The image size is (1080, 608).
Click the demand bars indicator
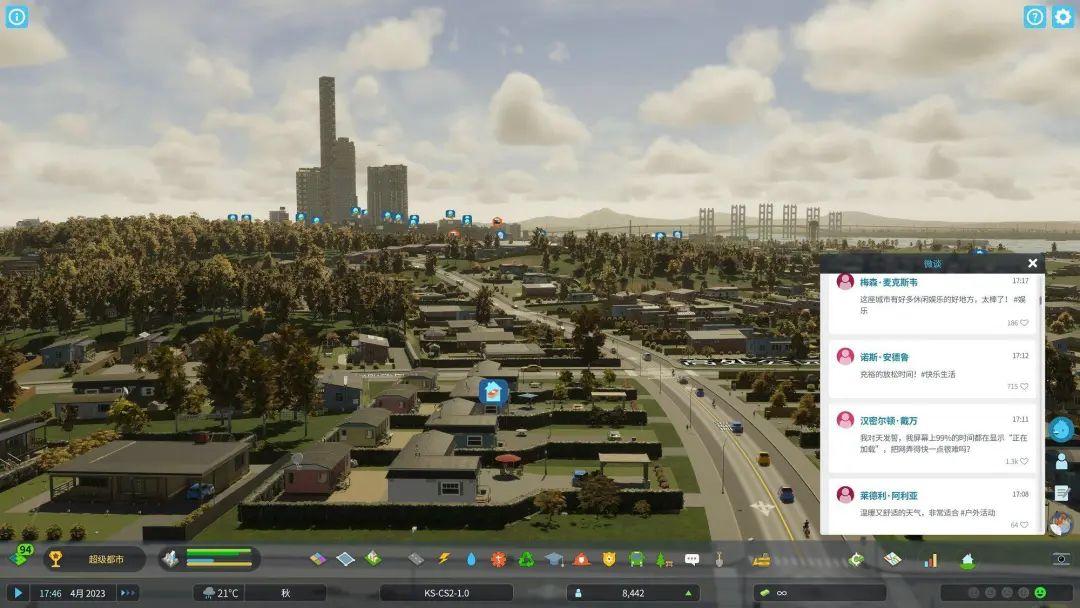[209, 558]
